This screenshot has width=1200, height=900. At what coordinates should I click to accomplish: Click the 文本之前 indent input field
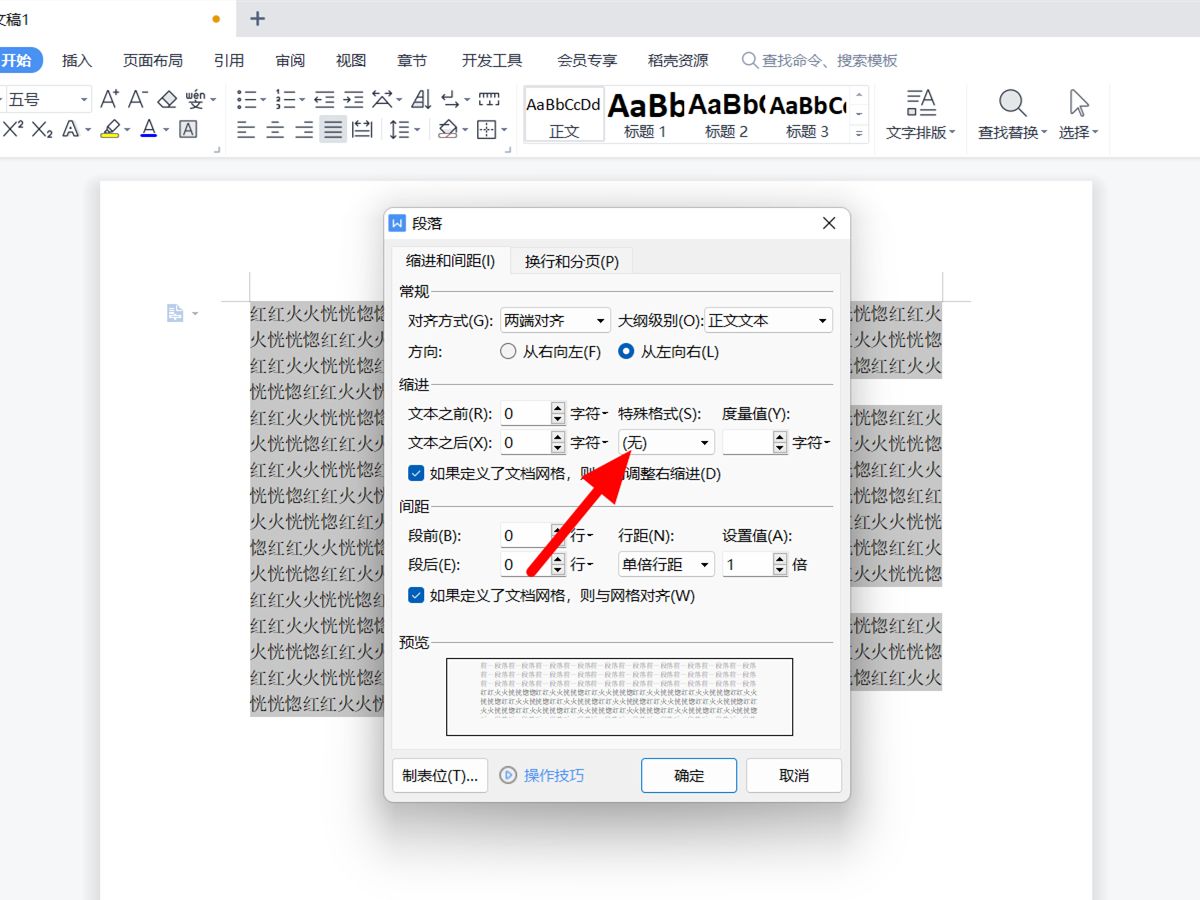525,413
